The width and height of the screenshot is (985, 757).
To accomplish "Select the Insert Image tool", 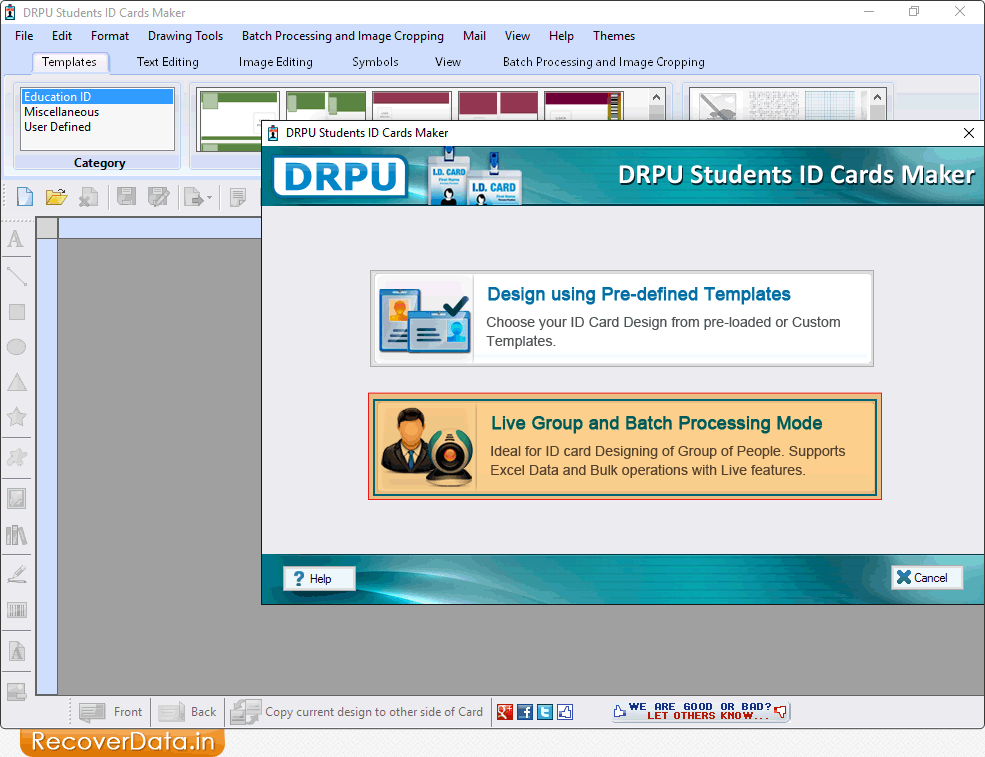I will tap(16, 499).
